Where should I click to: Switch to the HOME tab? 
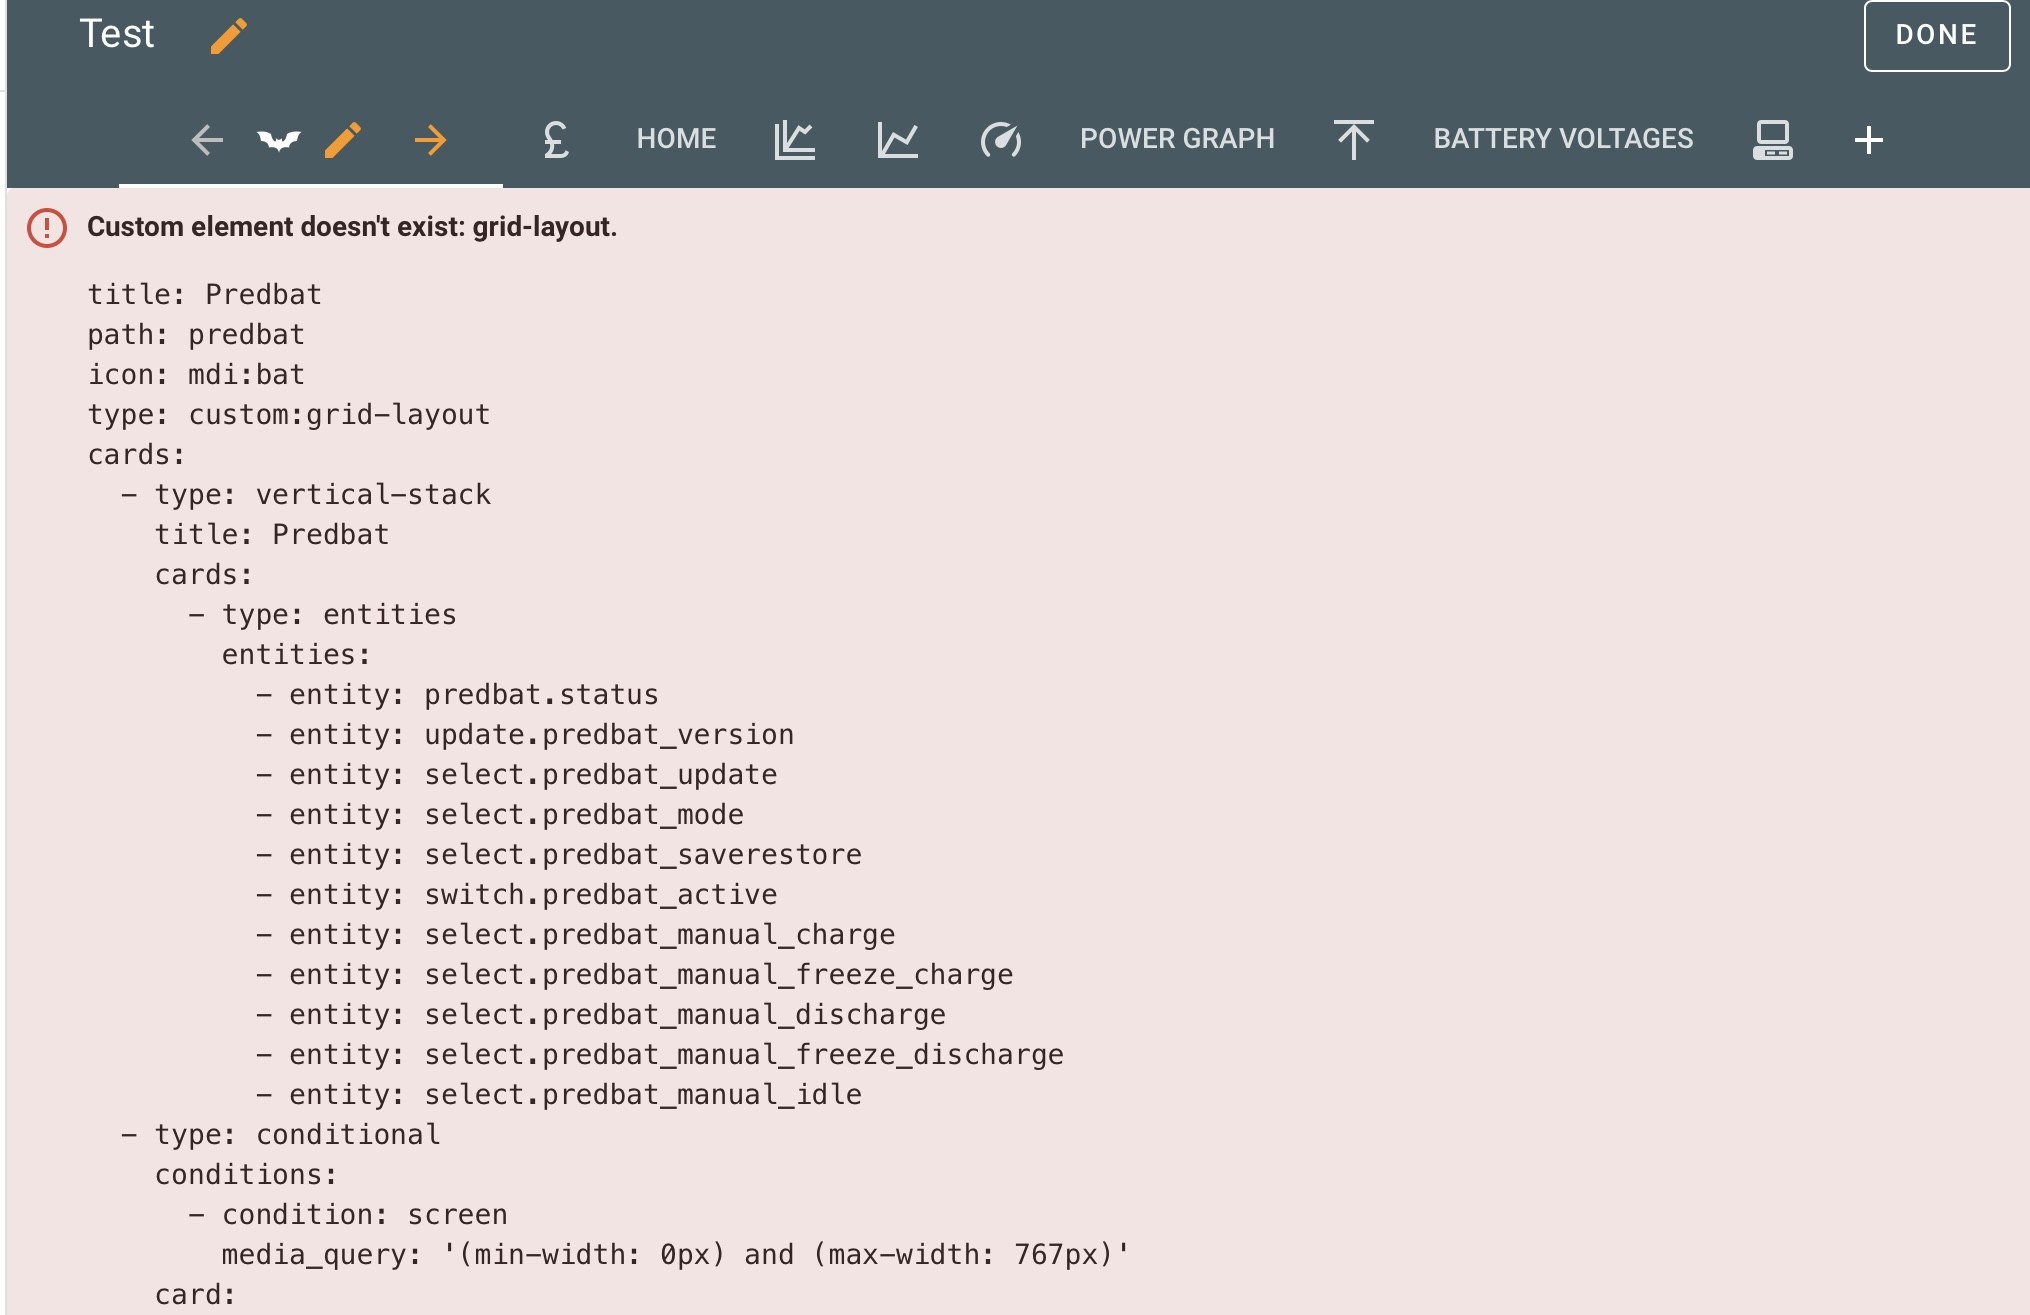point(676,139)
